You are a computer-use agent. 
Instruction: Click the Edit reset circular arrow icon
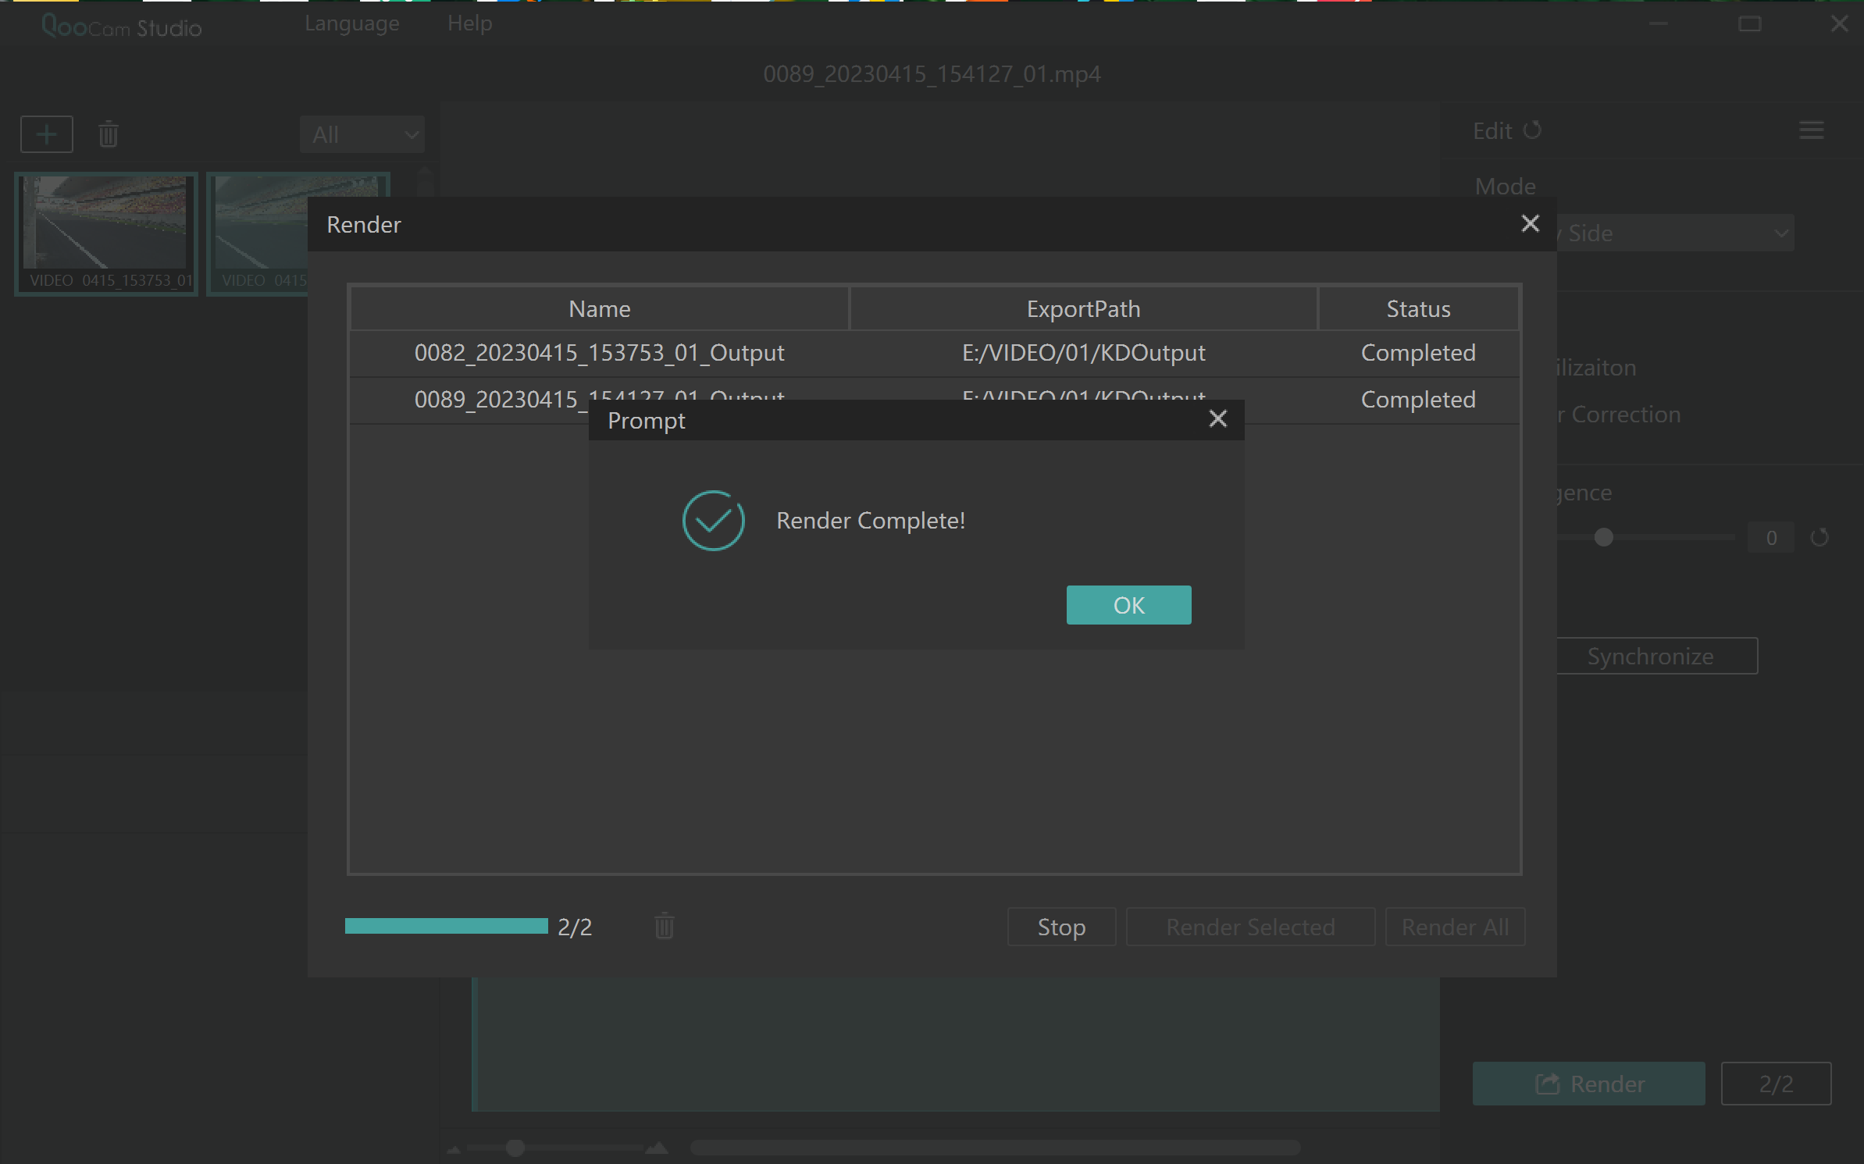click(x=1532, y=131)
